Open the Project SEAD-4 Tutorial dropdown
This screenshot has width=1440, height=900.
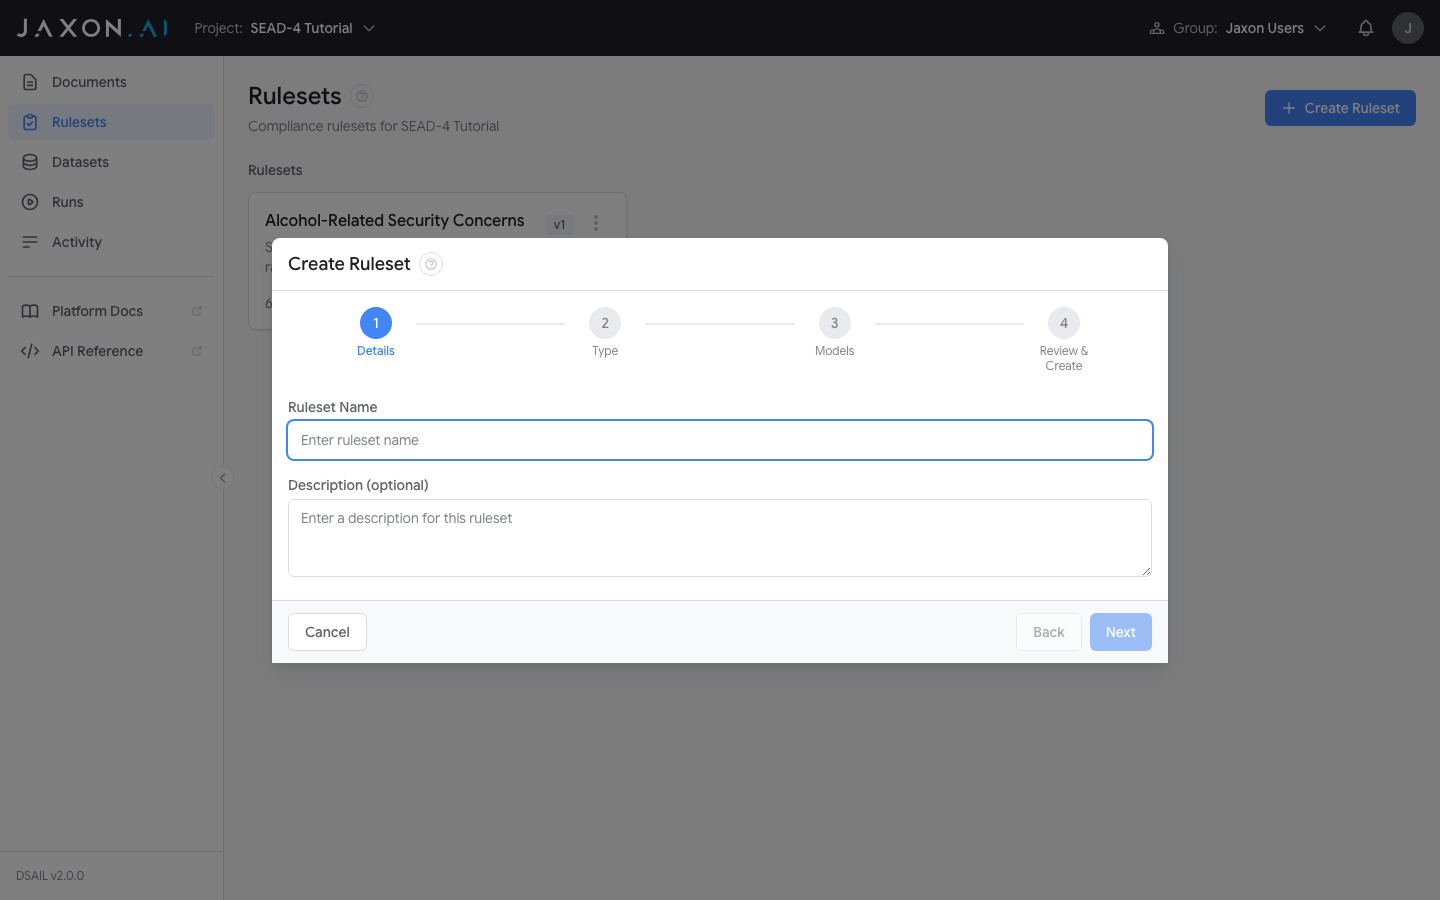(311, 28)
